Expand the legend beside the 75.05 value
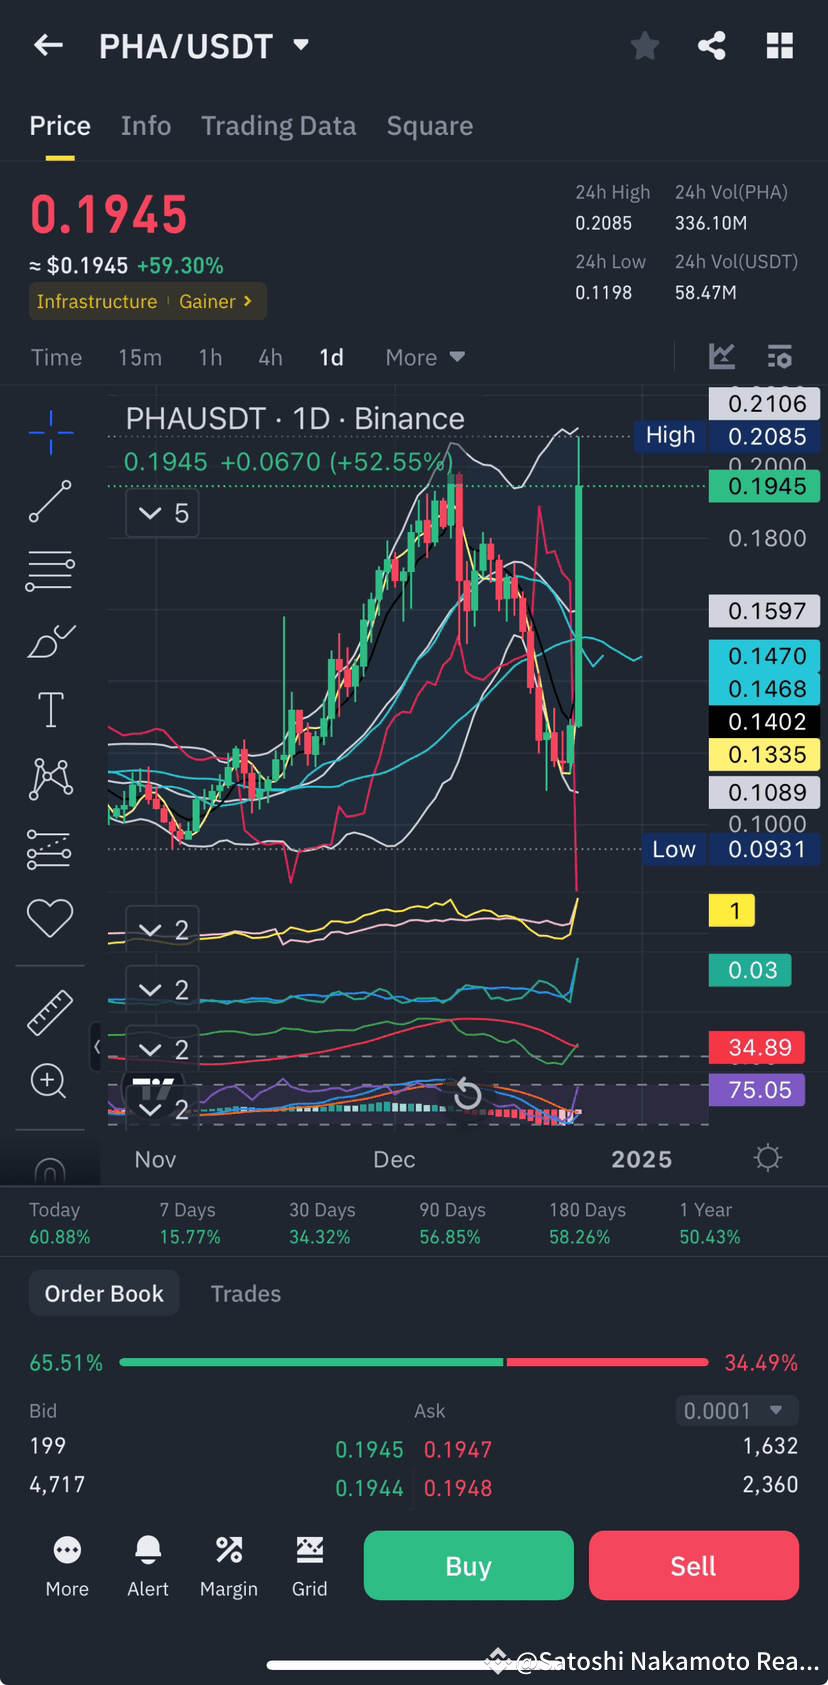This screenshot has width=828, height=1685. tap(163, 1109)
